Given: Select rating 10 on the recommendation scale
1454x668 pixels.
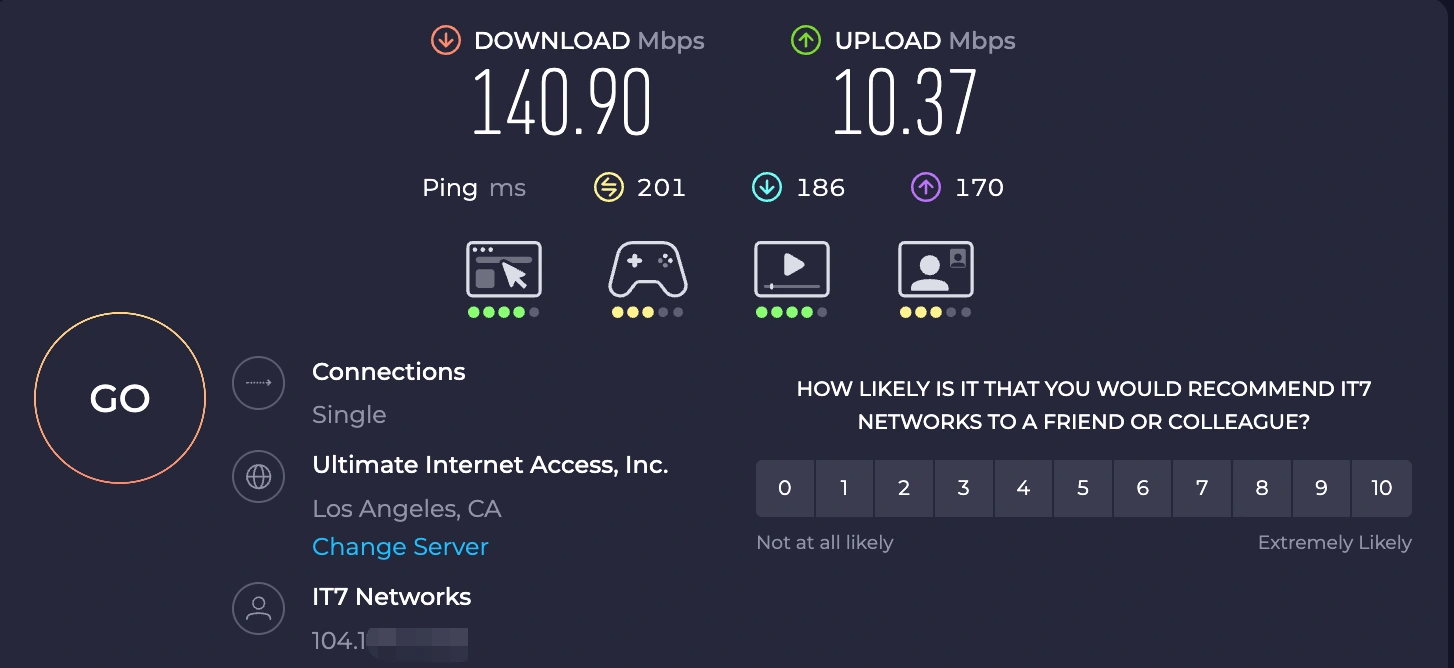Looking at the screenshot, I should click(1381, 488).
